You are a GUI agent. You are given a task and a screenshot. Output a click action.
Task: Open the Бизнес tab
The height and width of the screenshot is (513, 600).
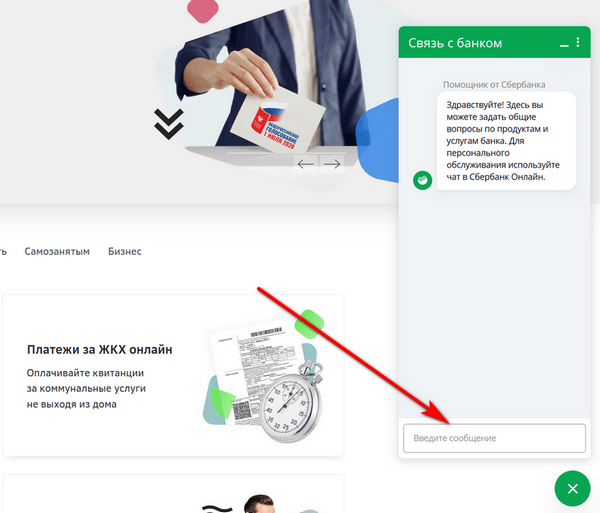(x=125, y=251)
